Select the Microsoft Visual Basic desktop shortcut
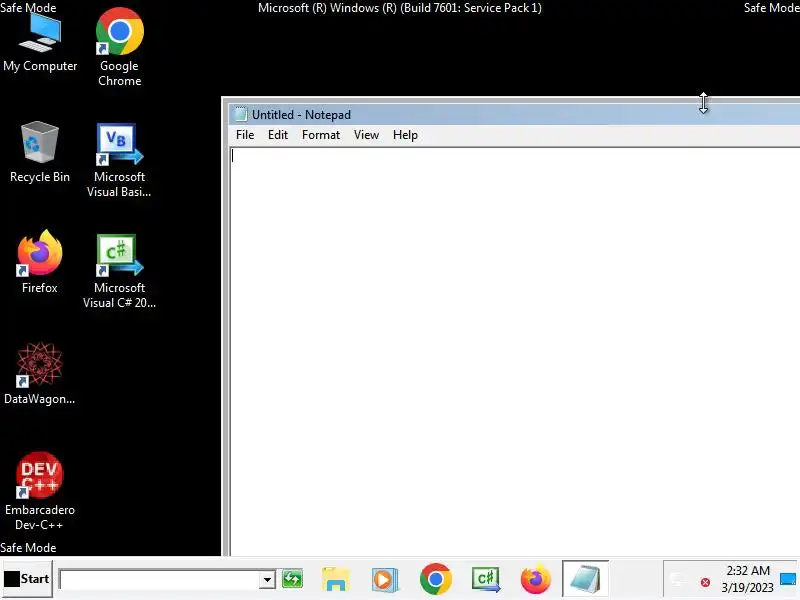 point(119,160)
